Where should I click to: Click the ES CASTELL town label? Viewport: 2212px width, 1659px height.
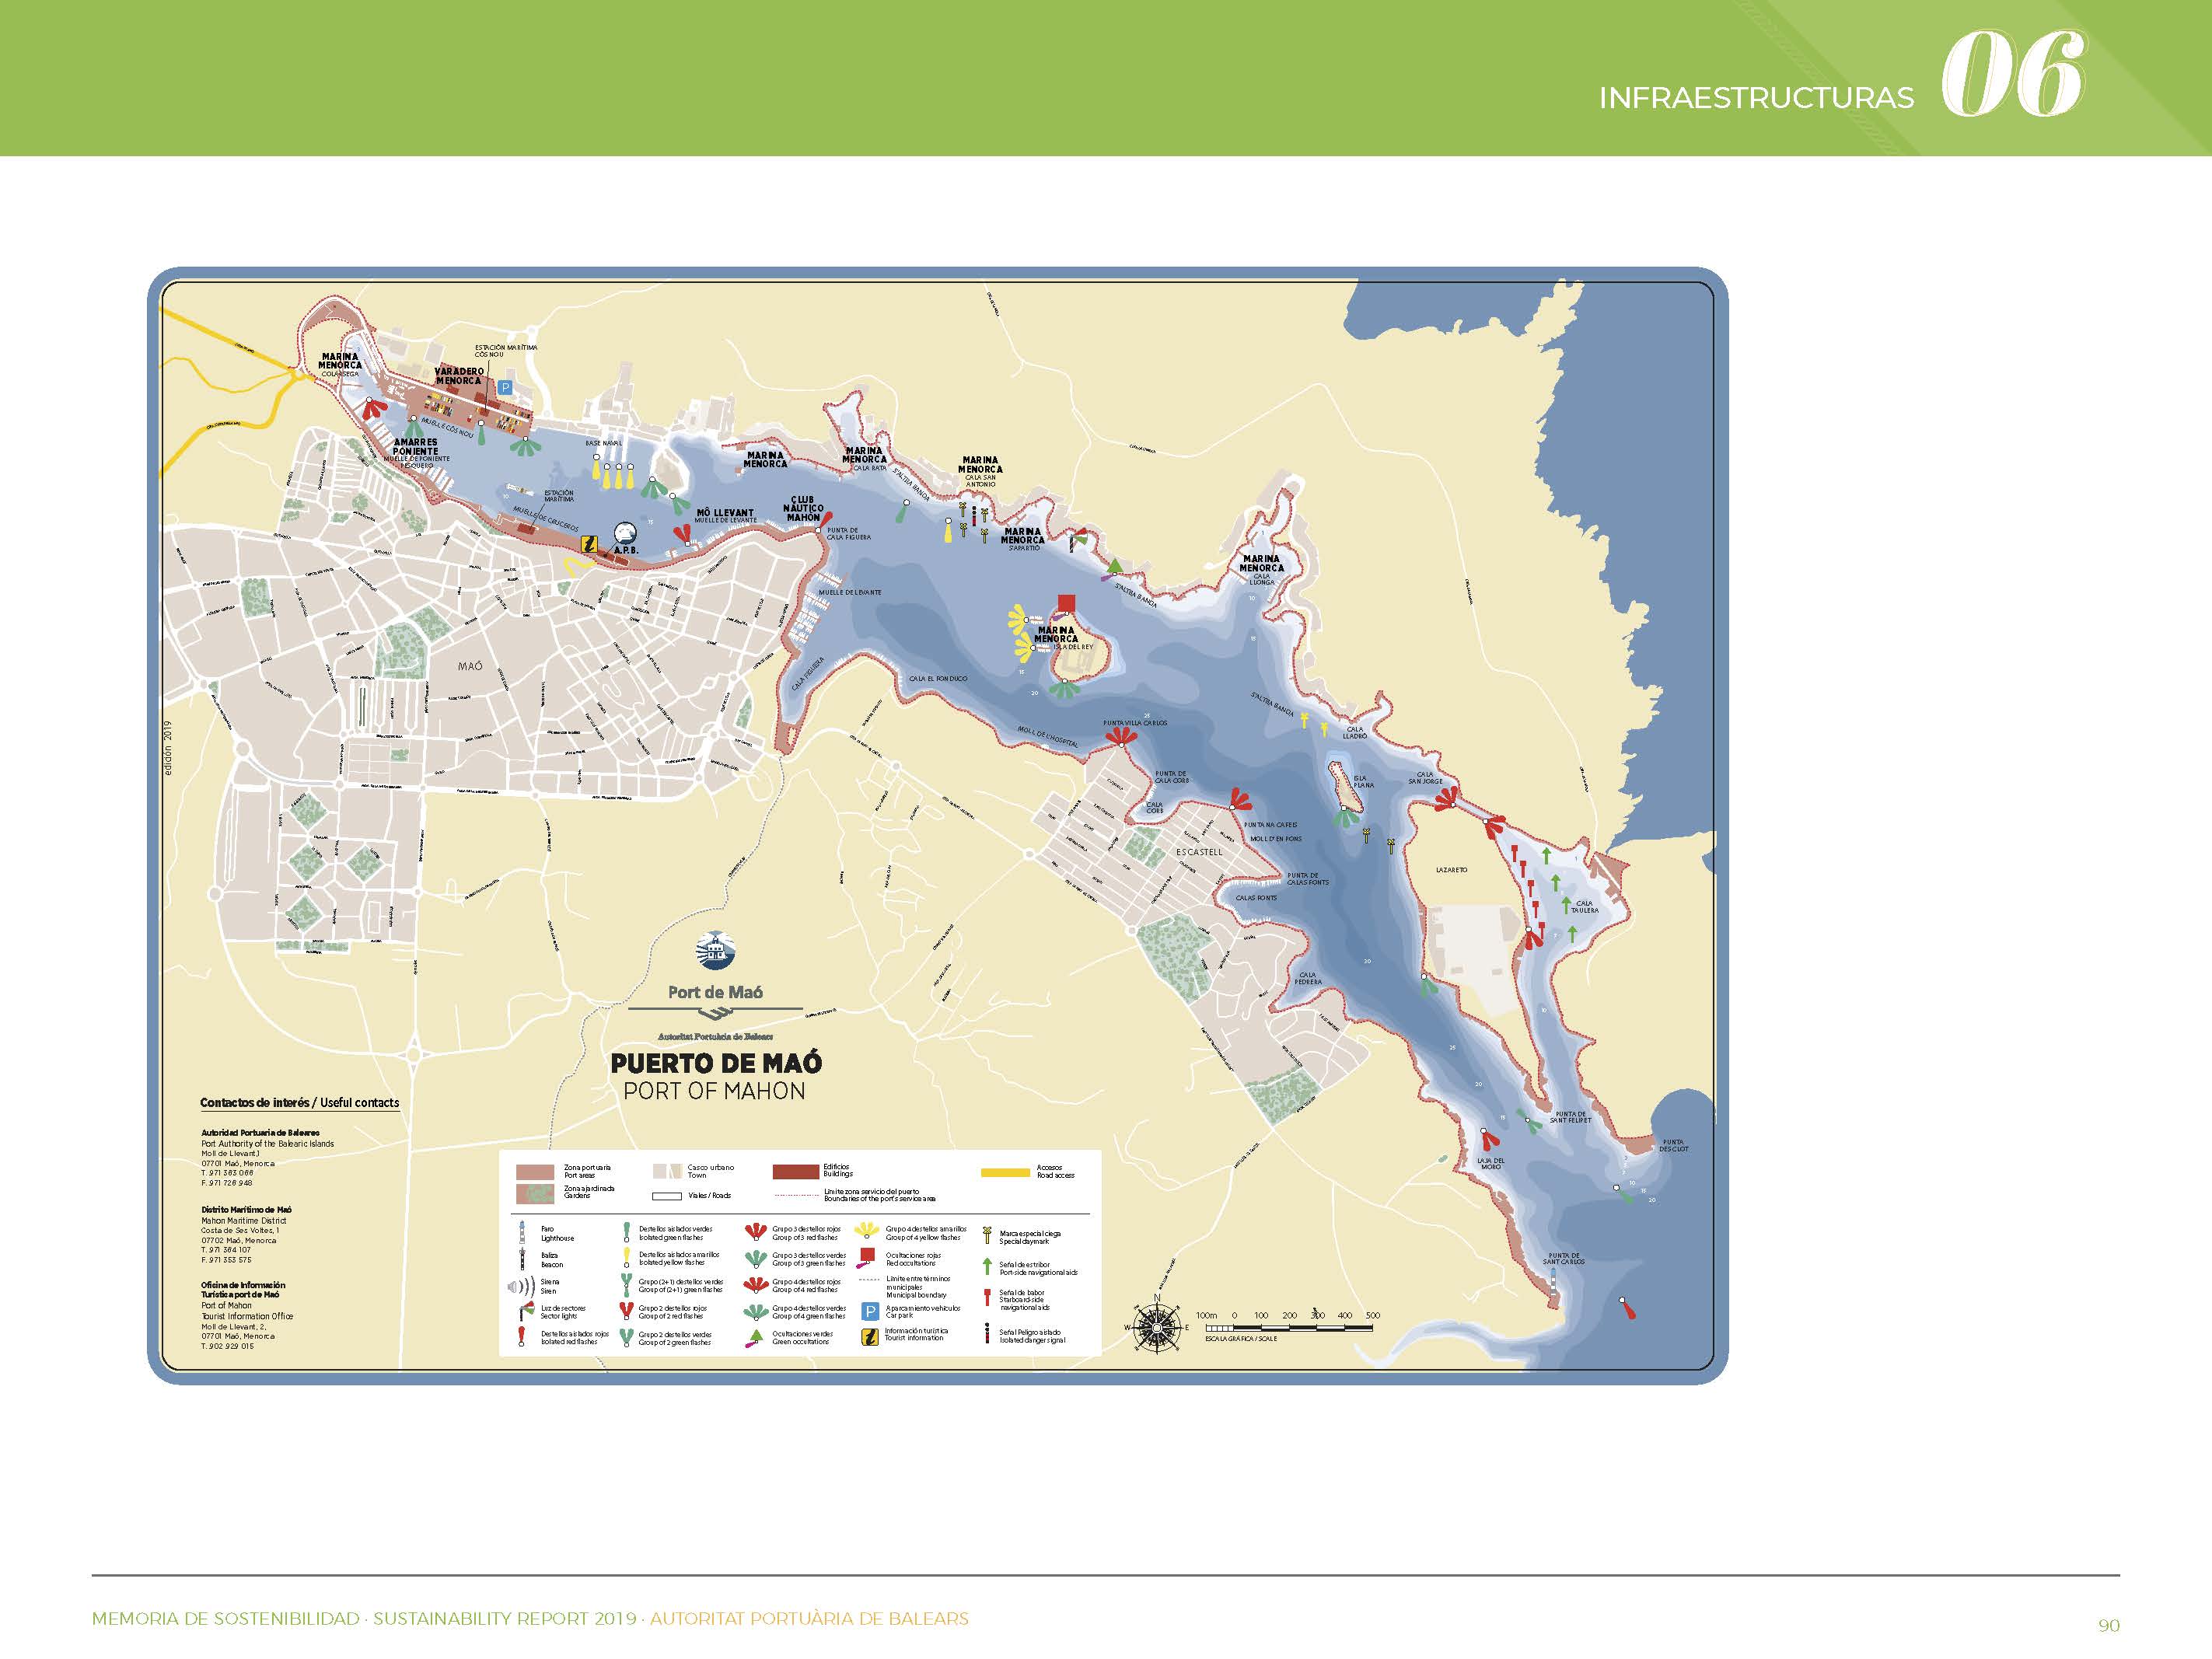tap(1199, 852)
